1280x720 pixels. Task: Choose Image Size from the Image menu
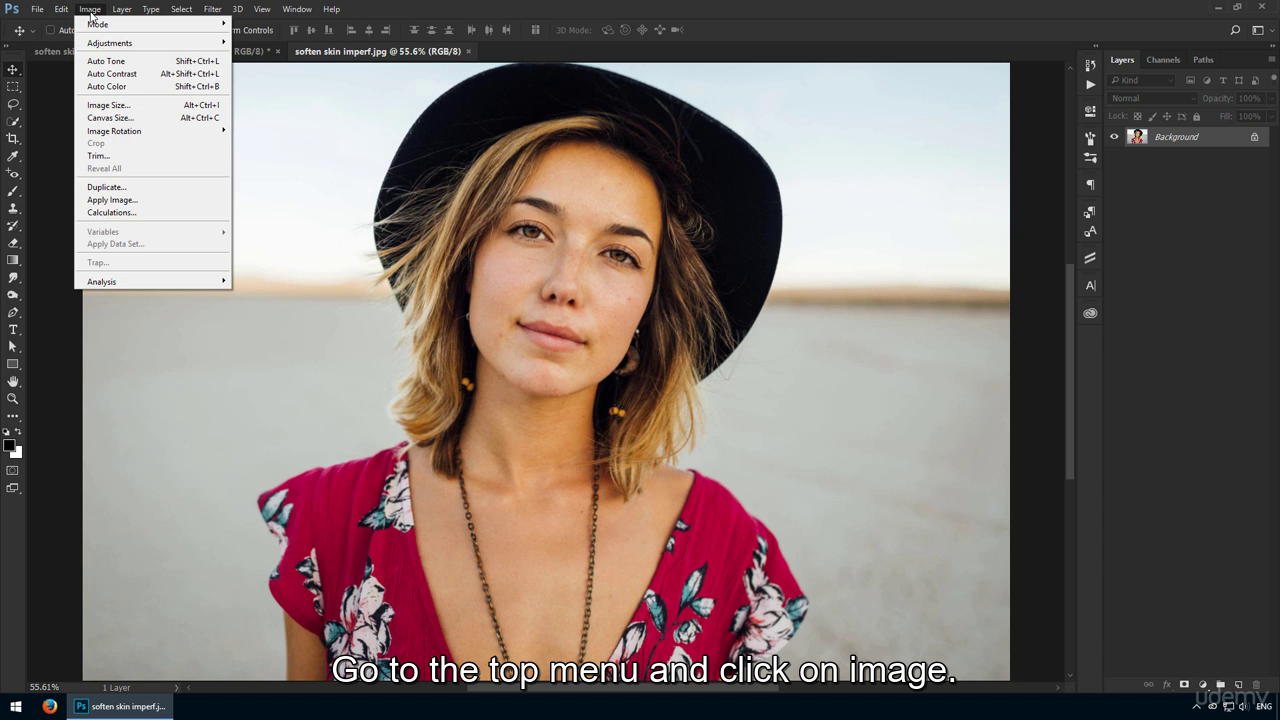click(109, 105)
